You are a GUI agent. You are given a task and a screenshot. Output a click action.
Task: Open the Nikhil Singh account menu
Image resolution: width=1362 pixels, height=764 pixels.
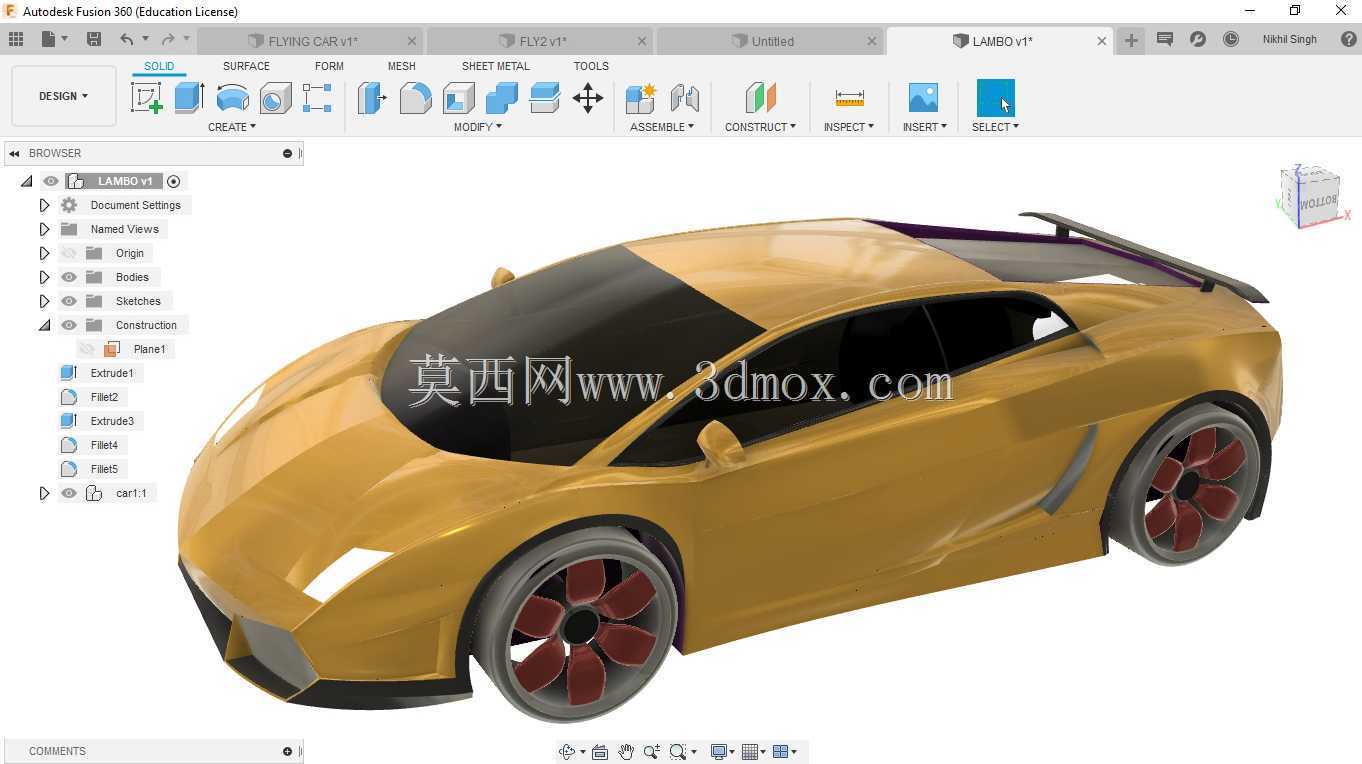click(1290, 39)
